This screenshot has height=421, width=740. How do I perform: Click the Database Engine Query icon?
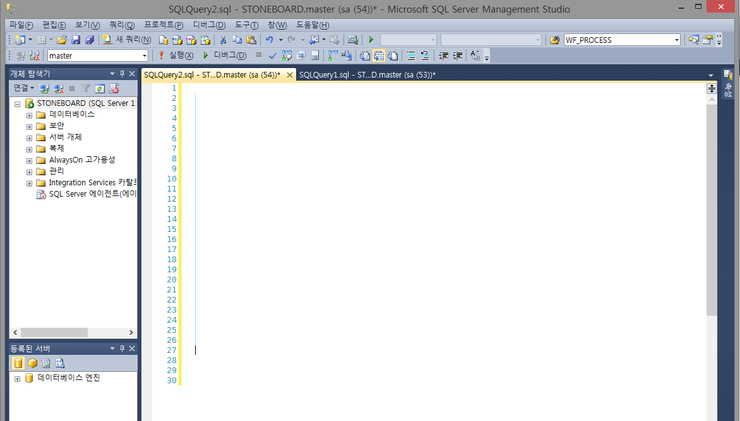tap(163, 40)
